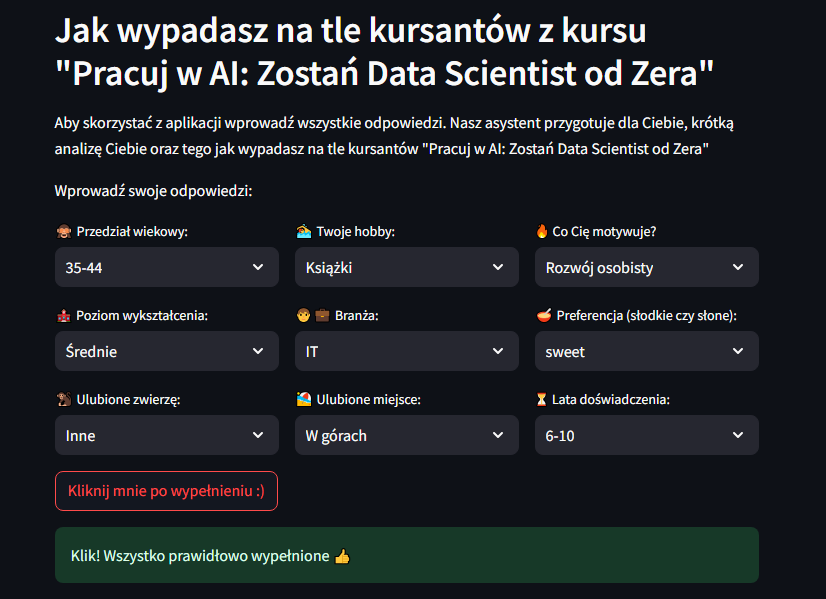
Task: Open the Poziom wykształcenia dropdown showing Średnie
Action: 166,350
